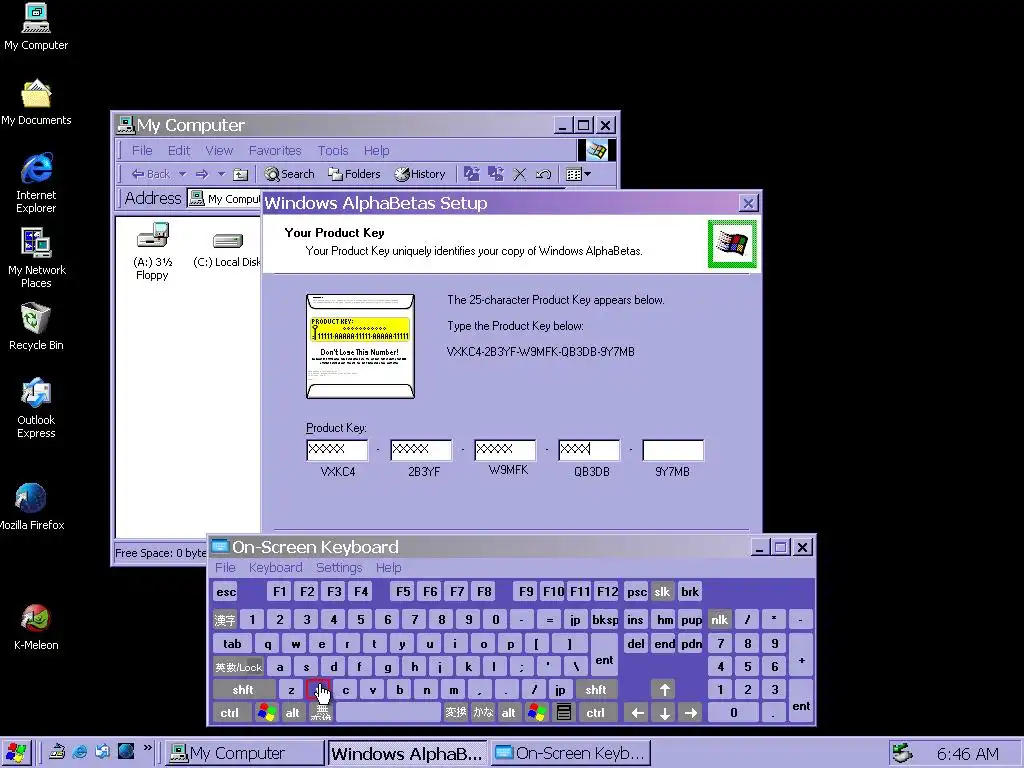Click the Undo icon in My Computer toolbar
1024x768 pixels.
pos(543,174)
